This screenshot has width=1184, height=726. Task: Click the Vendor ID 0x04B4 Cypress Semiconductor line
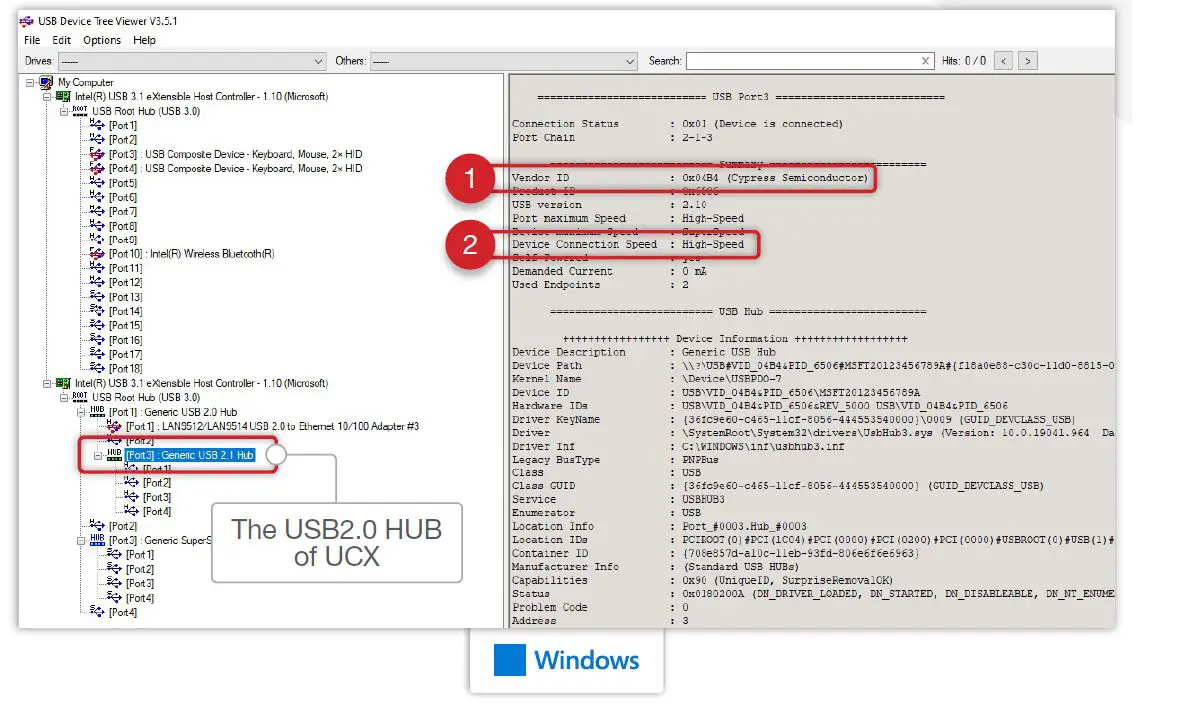click(690, 178)
